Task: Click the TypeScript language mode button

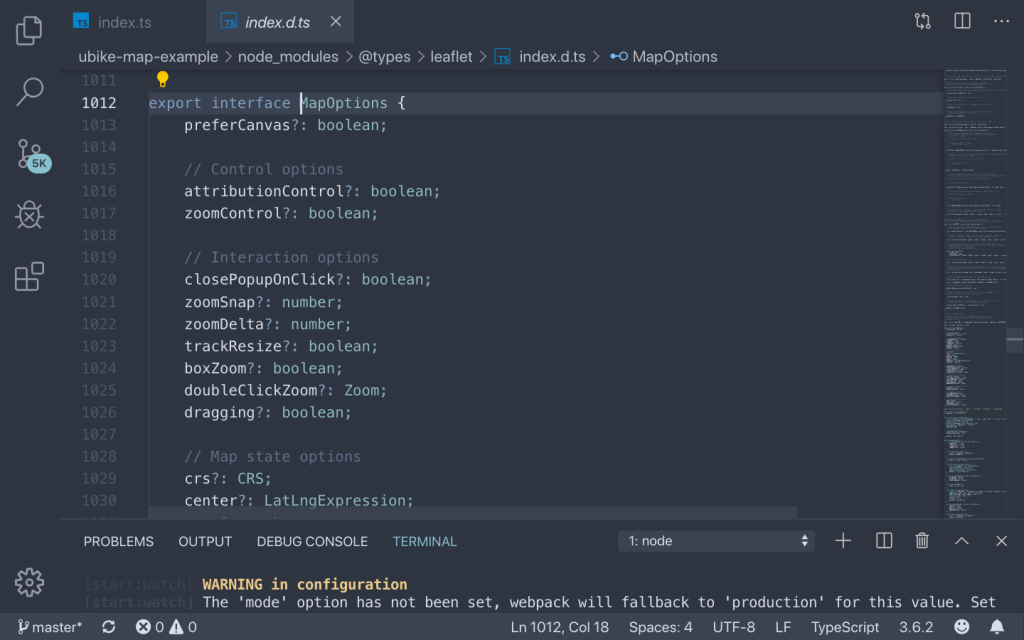Action: 845,627
